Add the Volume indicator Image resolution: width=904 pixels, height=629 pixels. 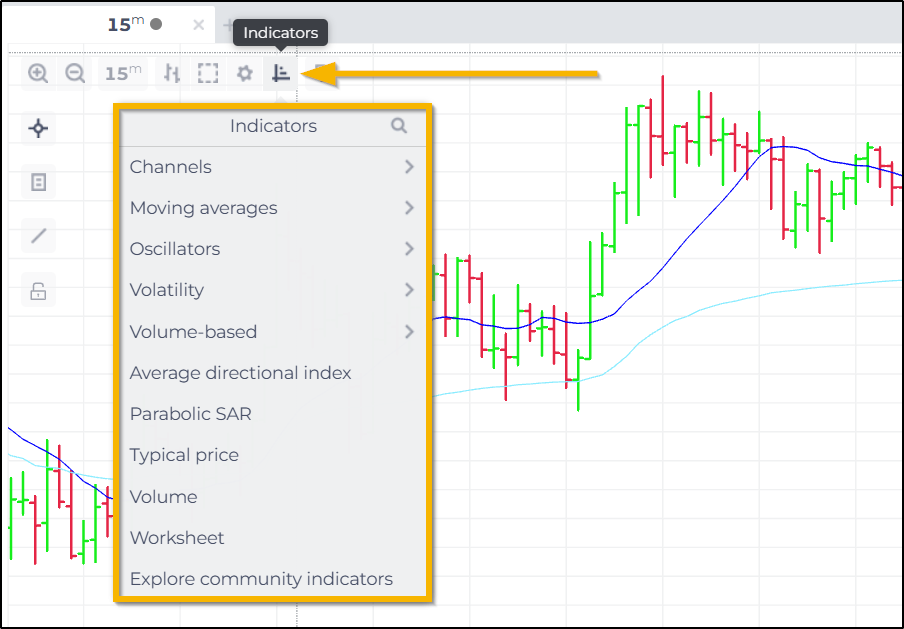click(x=273, y=496)
